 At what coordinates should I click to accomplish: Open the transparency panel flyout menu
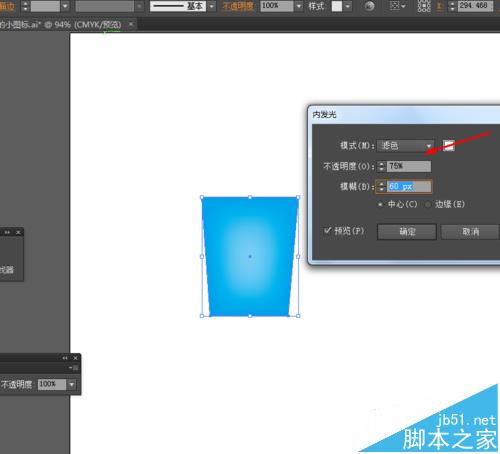75,368
